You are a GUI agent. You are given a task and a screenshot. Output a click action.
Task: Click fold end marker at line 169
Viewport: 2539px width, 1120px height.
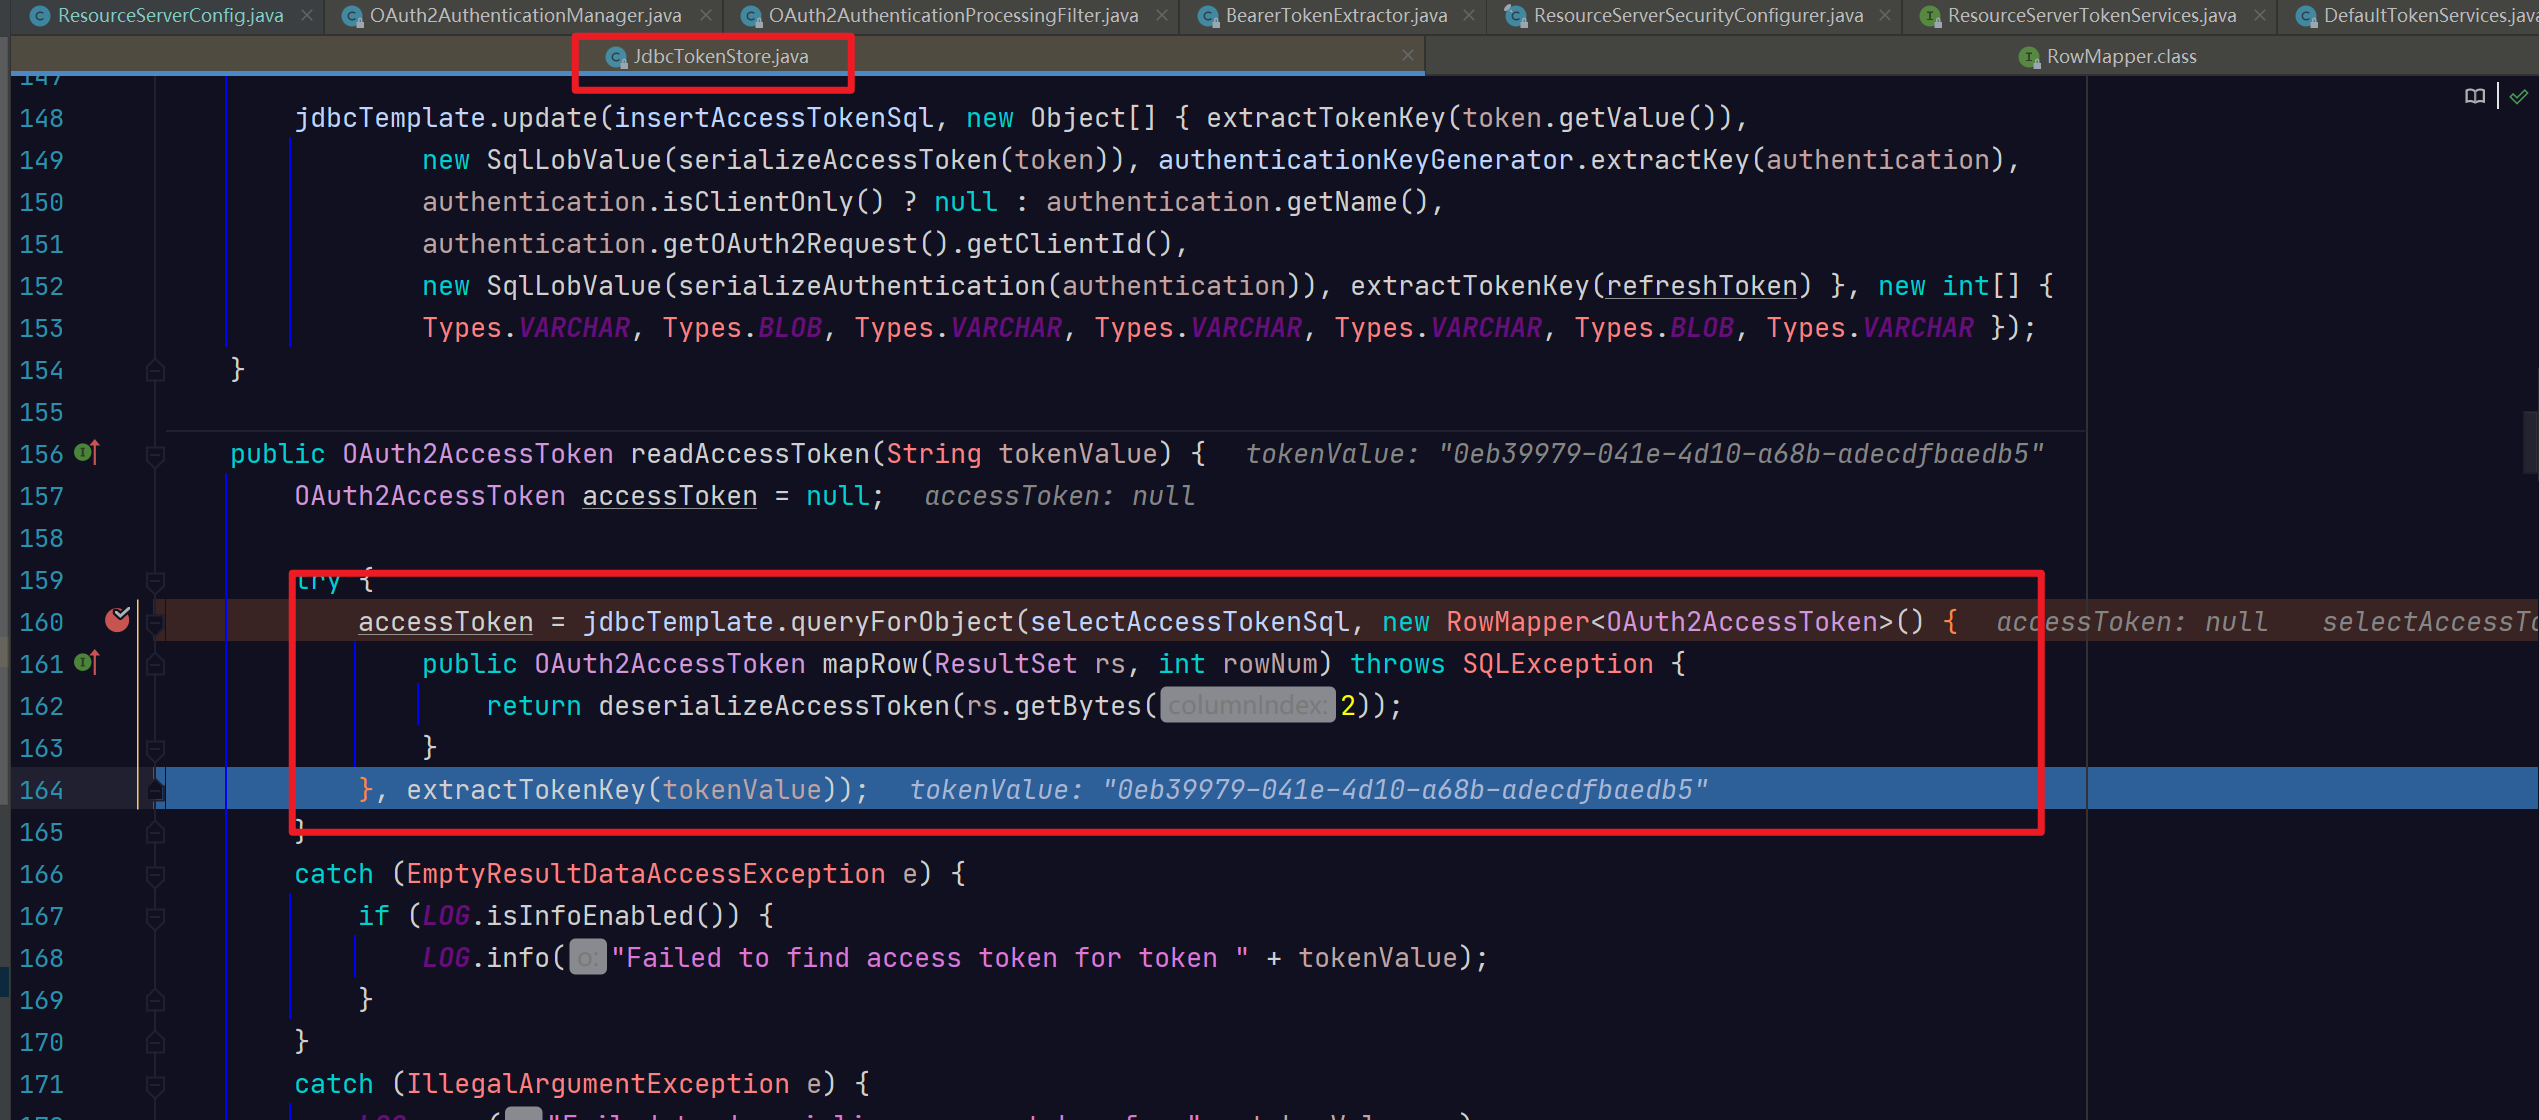tap(155, 1000)
